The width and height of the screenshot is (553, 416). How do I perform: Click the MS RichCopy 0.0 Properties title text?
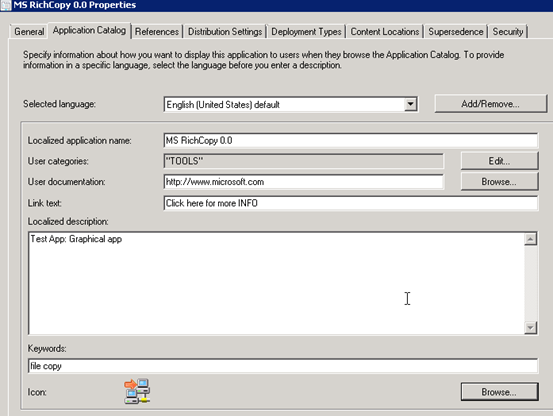[x=74, y=5]
